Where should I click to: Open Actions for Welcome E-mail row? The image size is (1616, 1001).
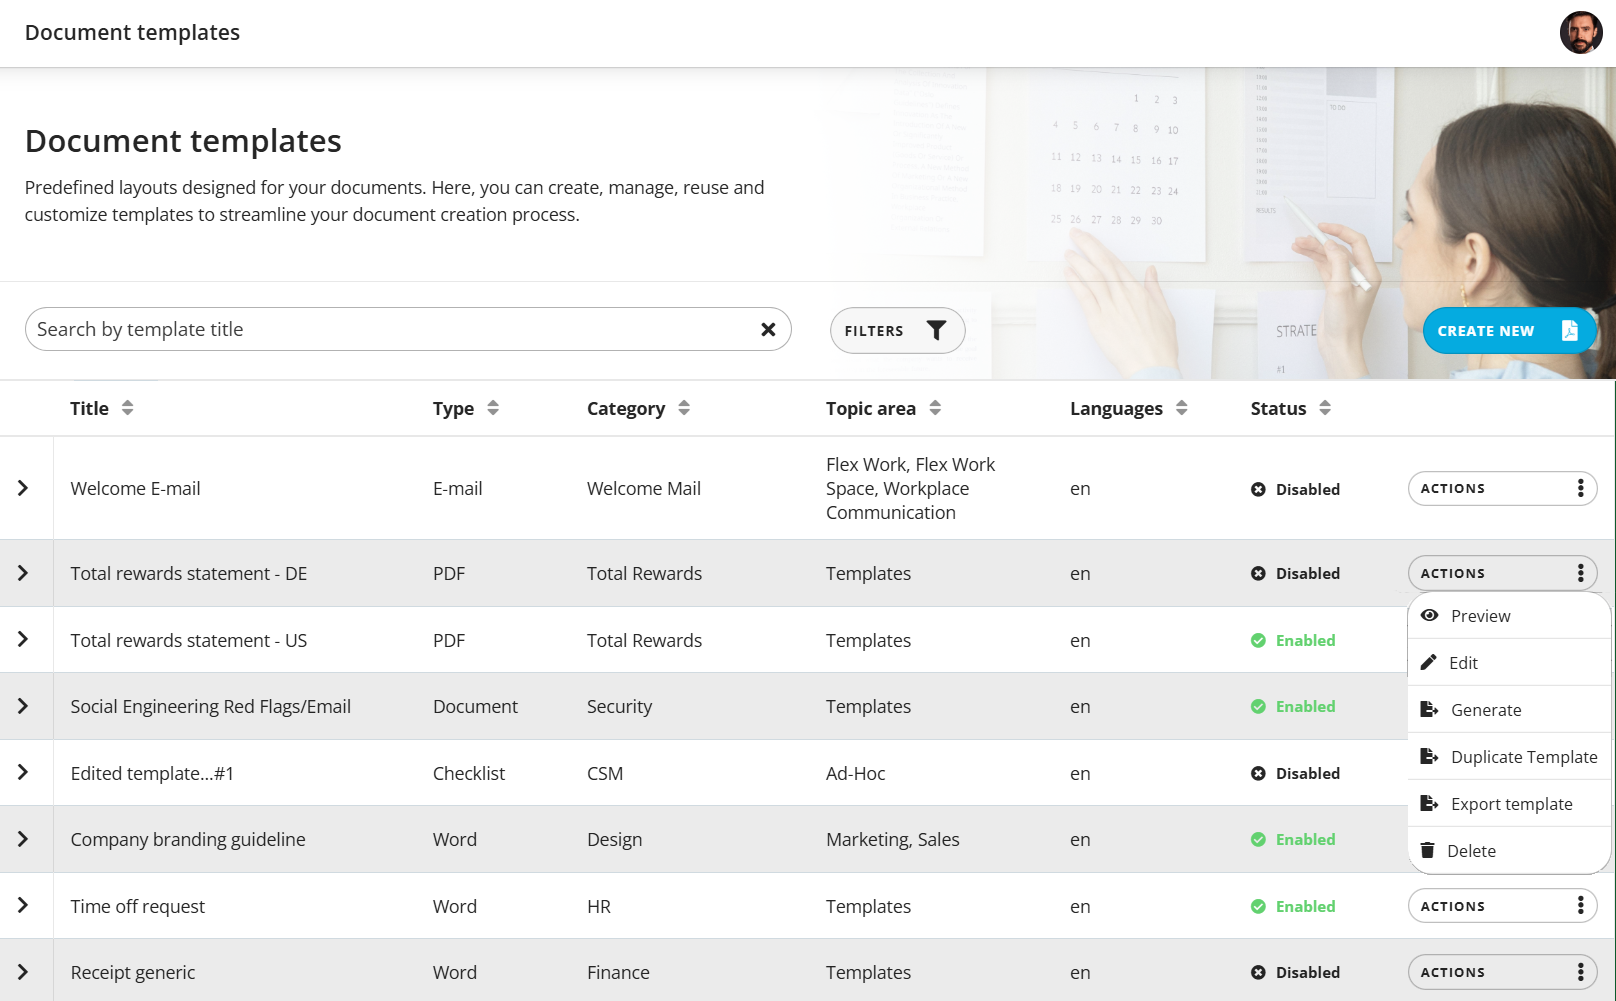pyautogui.click(x=1502, y=488)
